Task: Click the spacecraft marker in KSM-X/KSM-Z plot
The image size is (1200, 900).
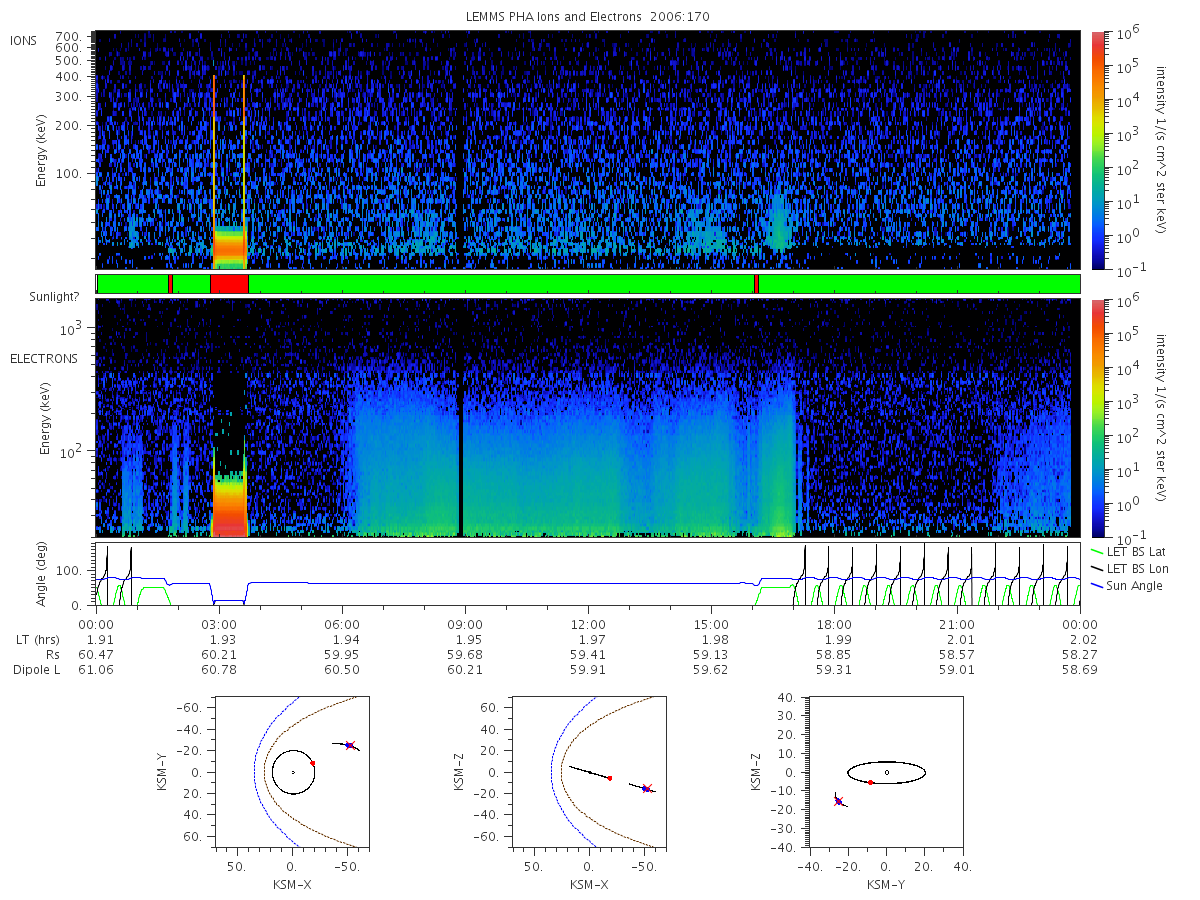Action: [x=646, y=788]
